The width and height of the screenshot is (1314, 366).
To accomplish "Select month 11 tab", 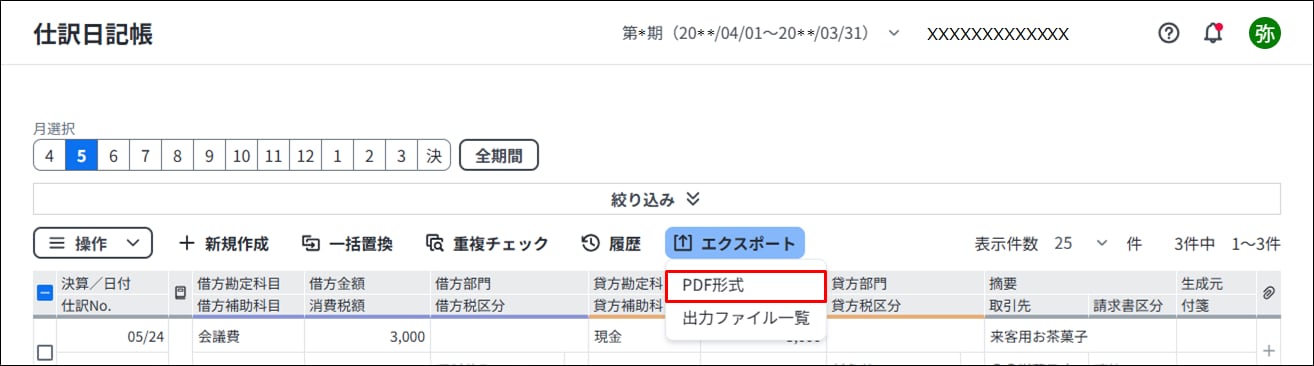I will click(273, 156).
